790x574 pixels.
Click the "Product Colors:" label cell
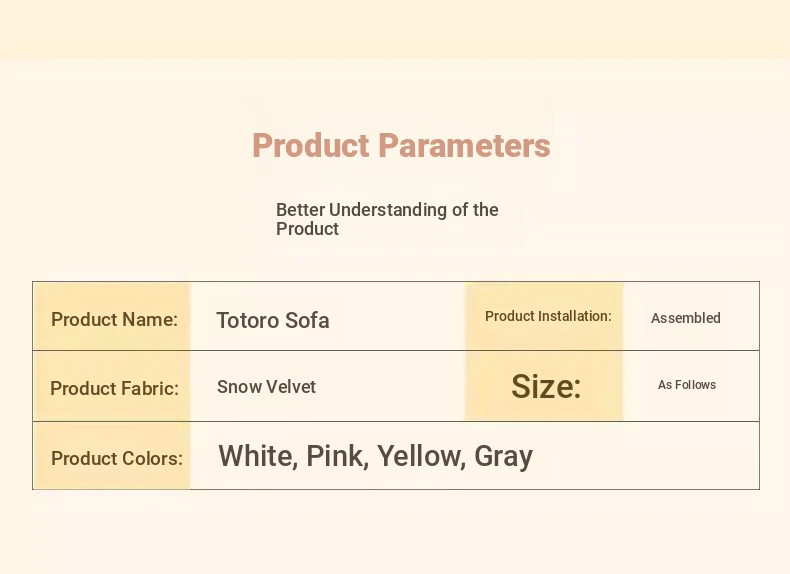116,458
